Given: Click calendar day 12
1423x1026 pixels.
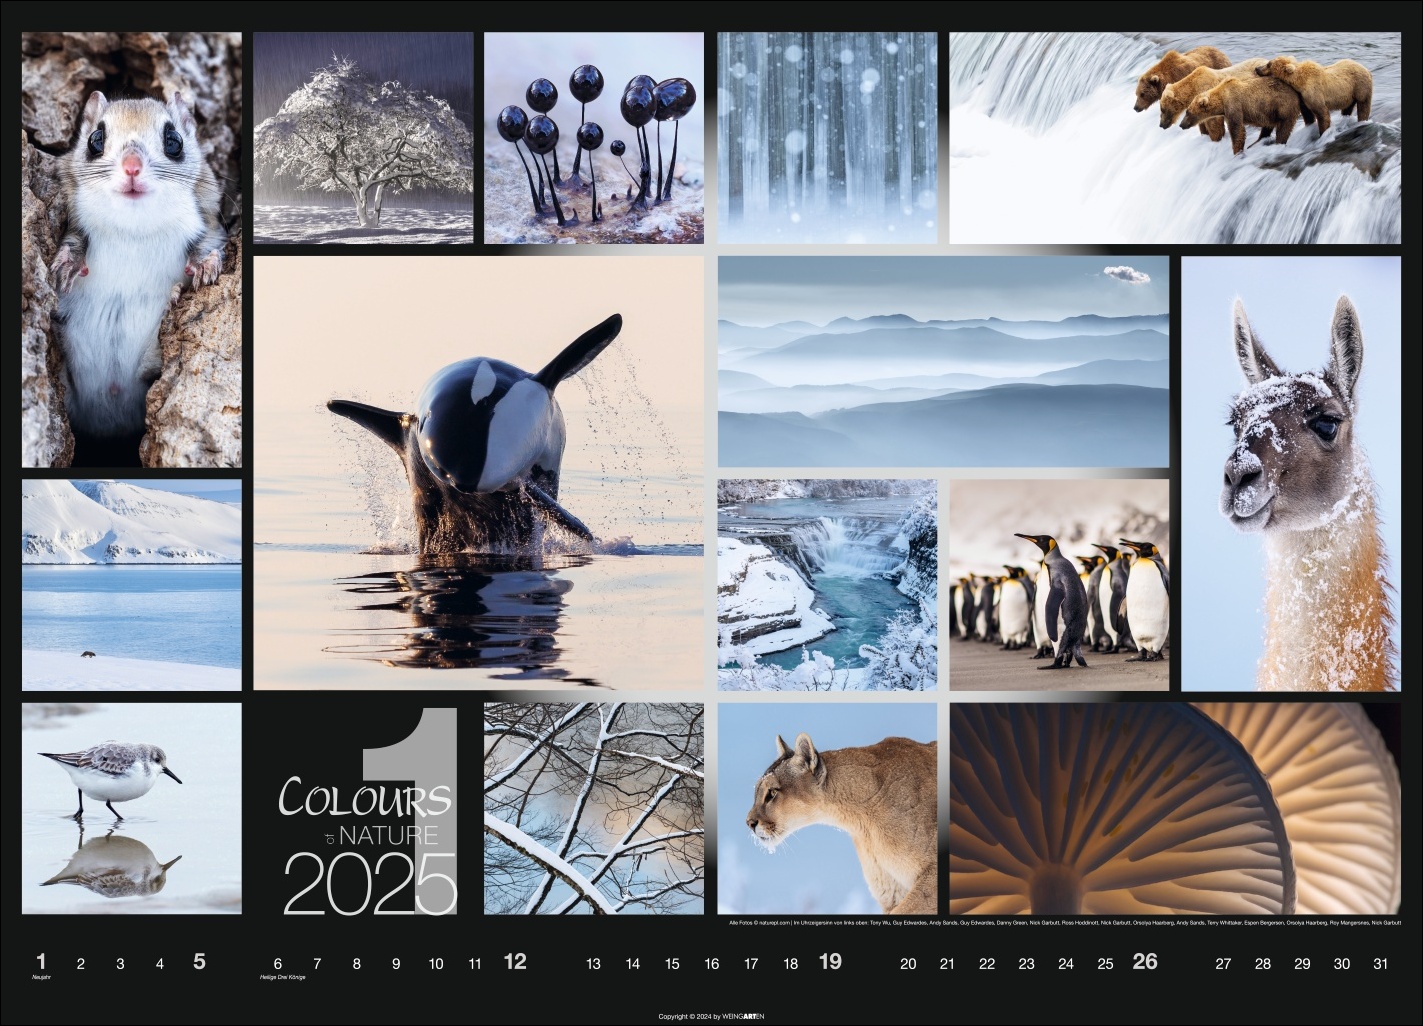Looking at the screenshot, I should tap(515, 962).
